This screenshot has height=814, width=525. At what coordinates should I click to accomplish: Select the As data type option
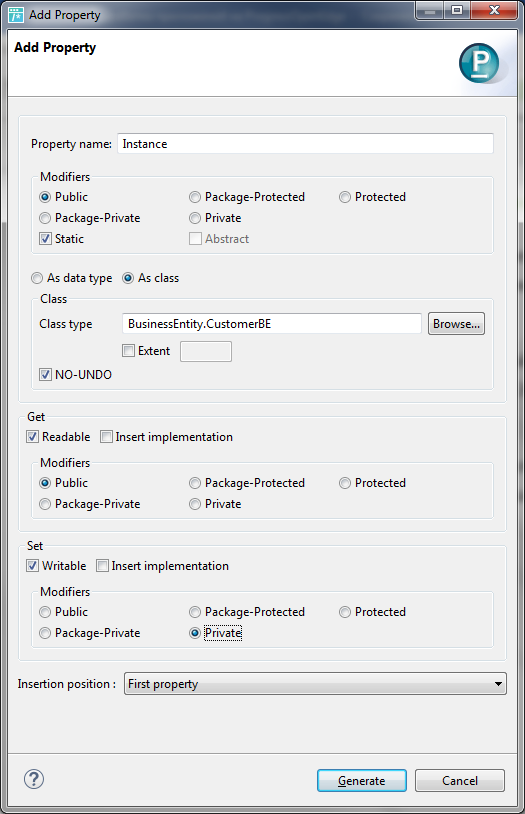[37, 278]
